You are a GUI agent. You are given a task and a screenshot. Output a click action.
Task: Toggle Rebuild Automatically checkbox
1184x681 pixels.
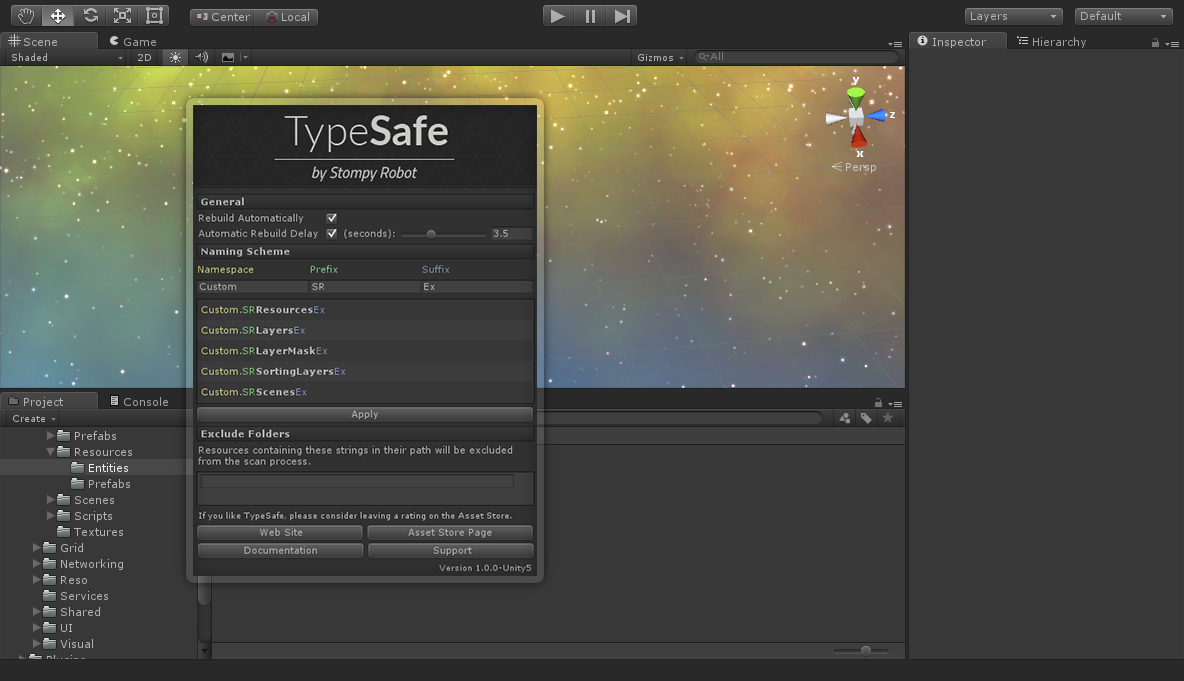(331, 218)
